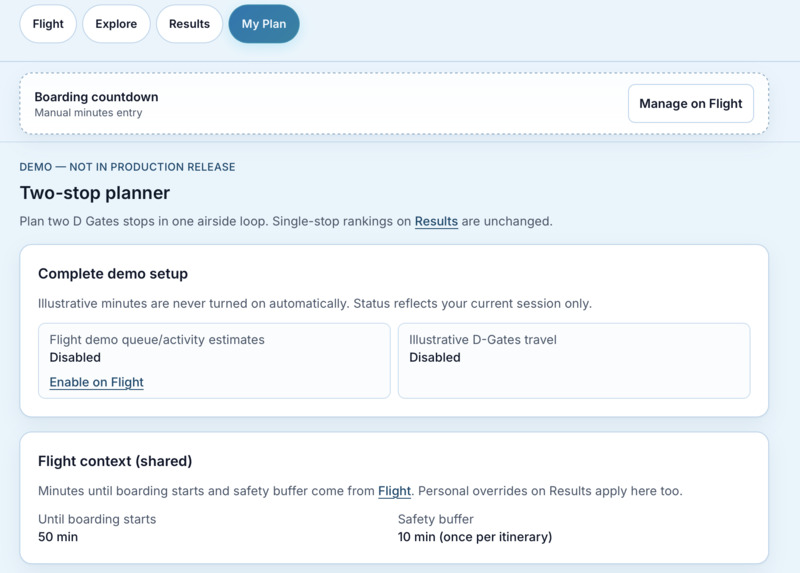Screen dimensions: 800x573
Task: Click the Two-stop planner heading
Action: click(x=95, y=193)
